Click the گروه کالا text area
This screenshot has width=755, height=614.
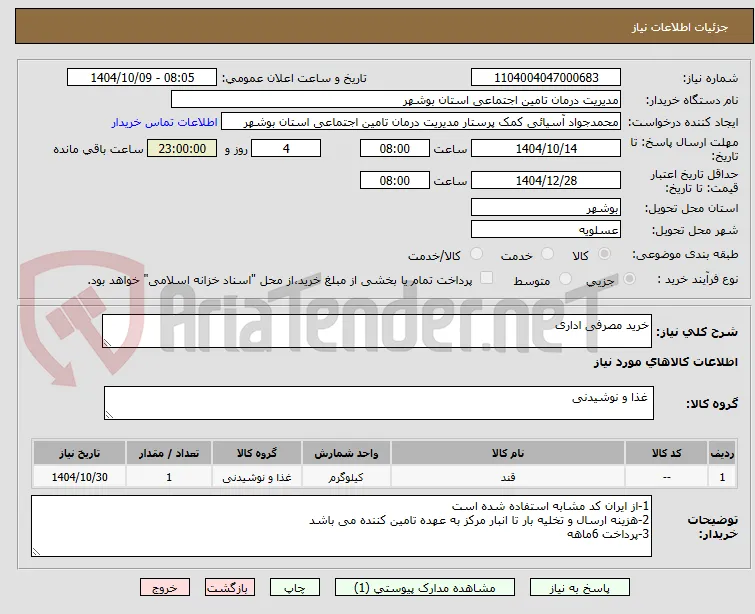(379, 403)
